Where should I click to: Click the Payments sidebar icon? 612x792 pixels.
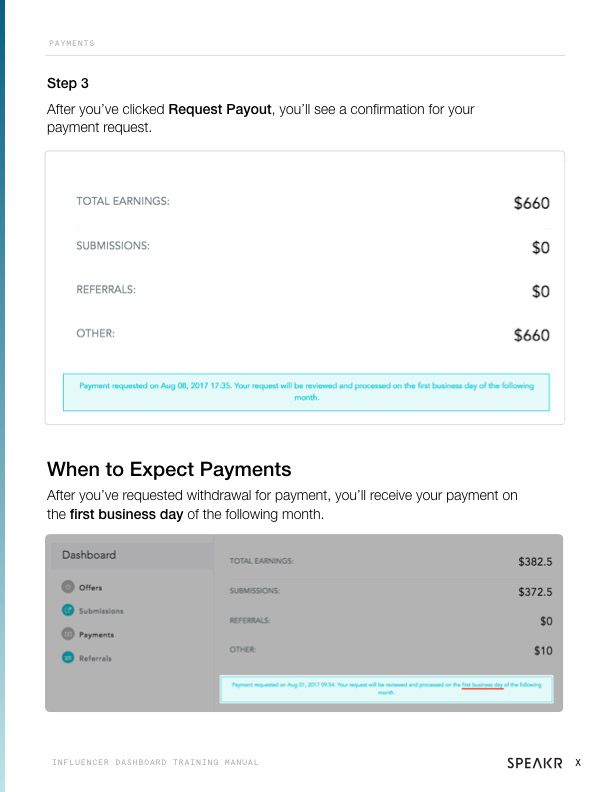point(68,633)
